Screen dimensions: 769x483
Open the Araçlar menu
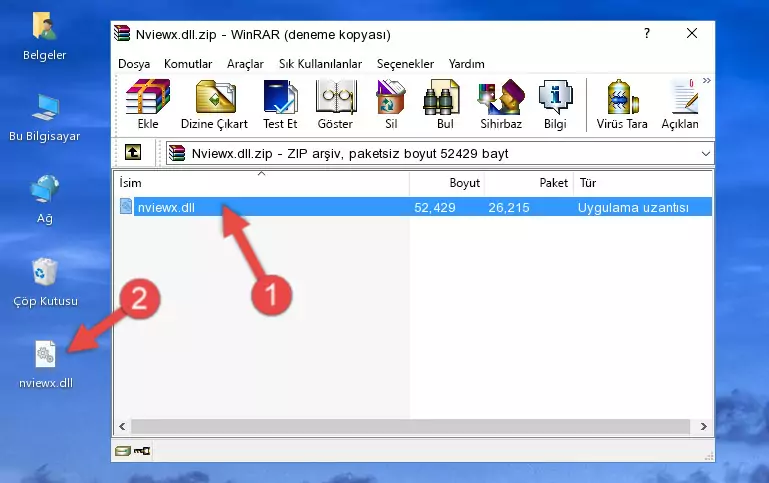(245, 64)
